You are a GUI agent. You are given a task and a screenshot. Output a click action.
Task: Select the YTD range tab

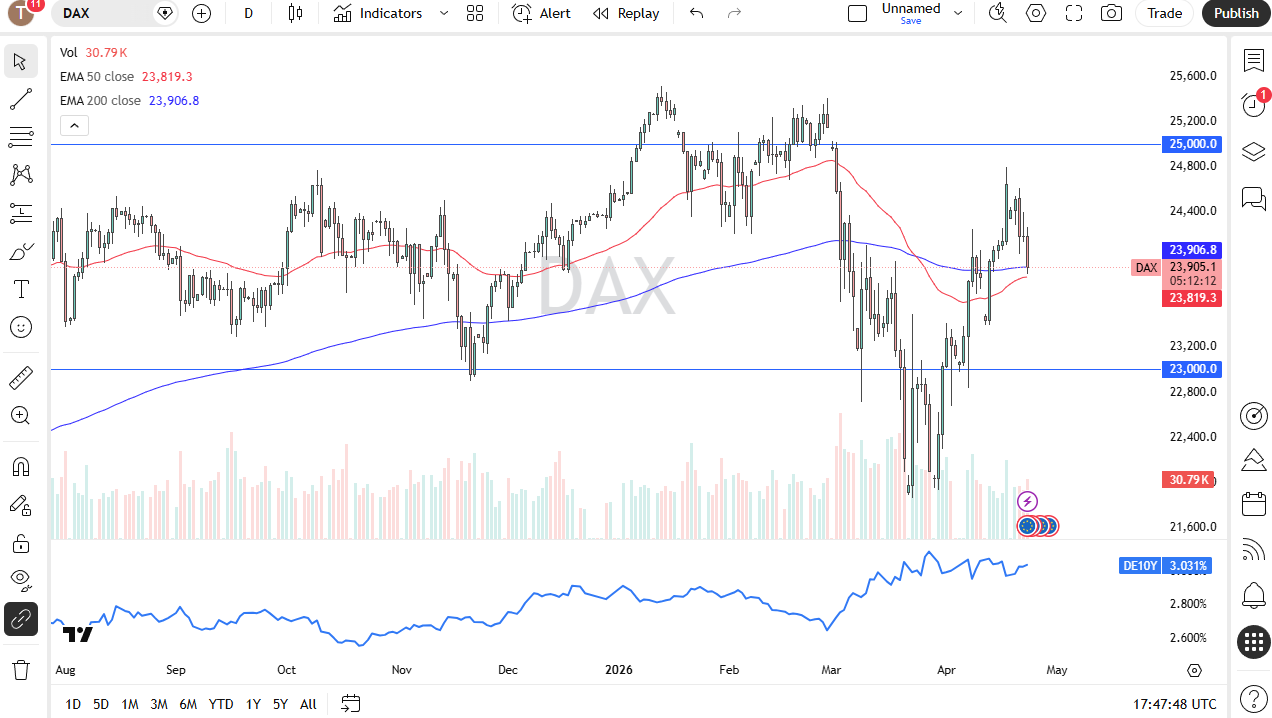(220, 704)
